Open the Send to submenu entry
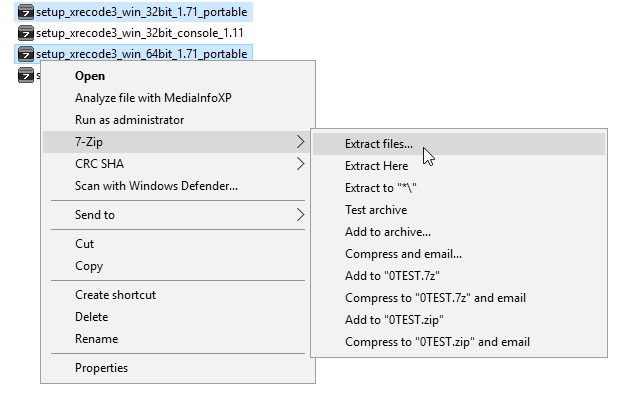 [176, 215]
